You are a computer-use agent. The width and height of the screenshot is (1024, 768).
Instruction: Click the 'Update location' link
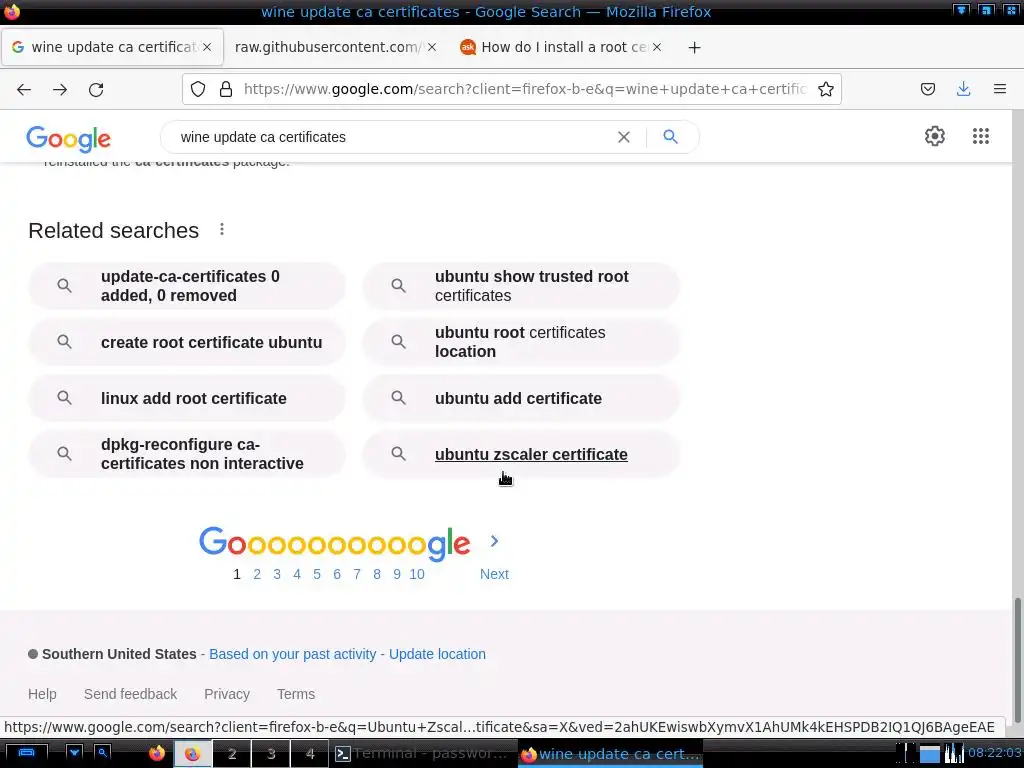coord(437,654)
